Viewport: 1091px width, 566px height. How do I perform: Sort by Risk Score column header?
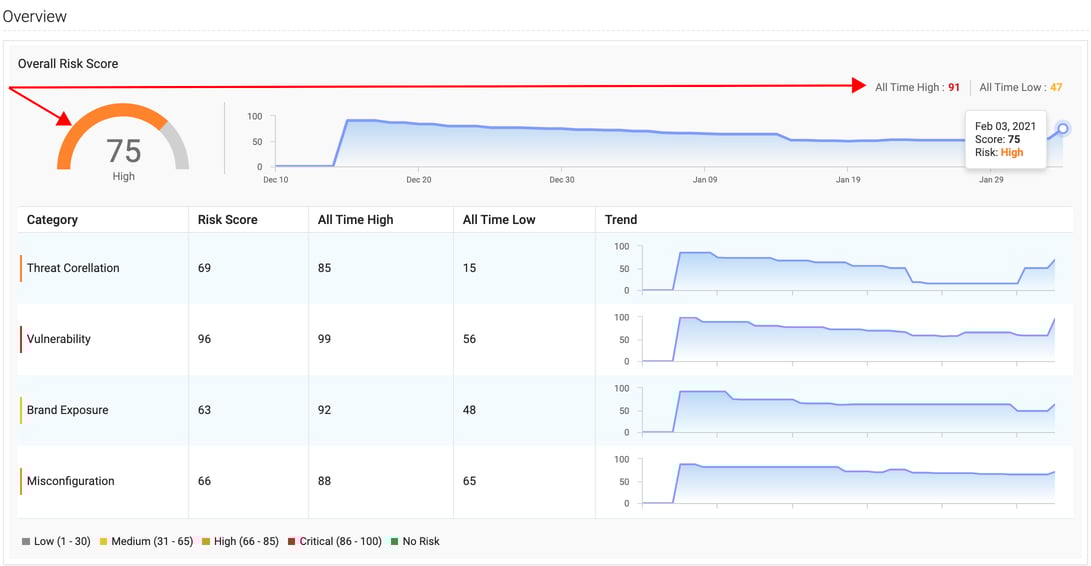coord(227,220)
